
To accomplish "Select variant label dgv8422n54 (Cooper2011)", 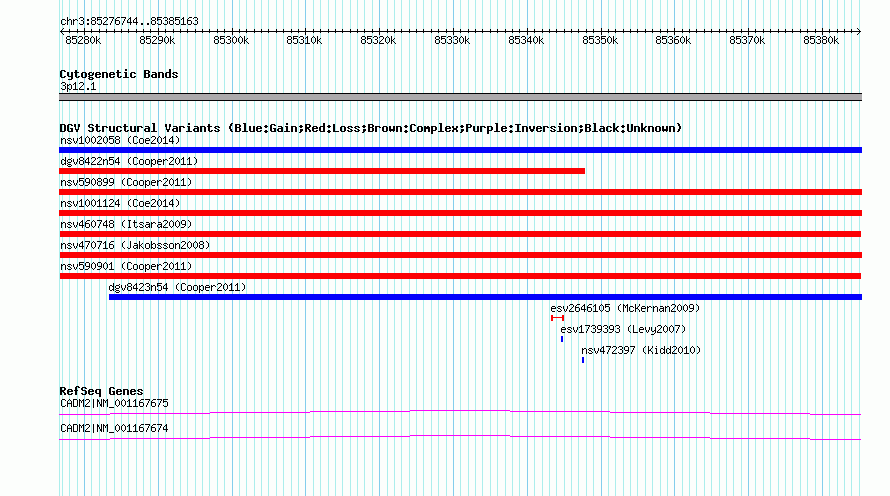I will (x=129, y=161).
